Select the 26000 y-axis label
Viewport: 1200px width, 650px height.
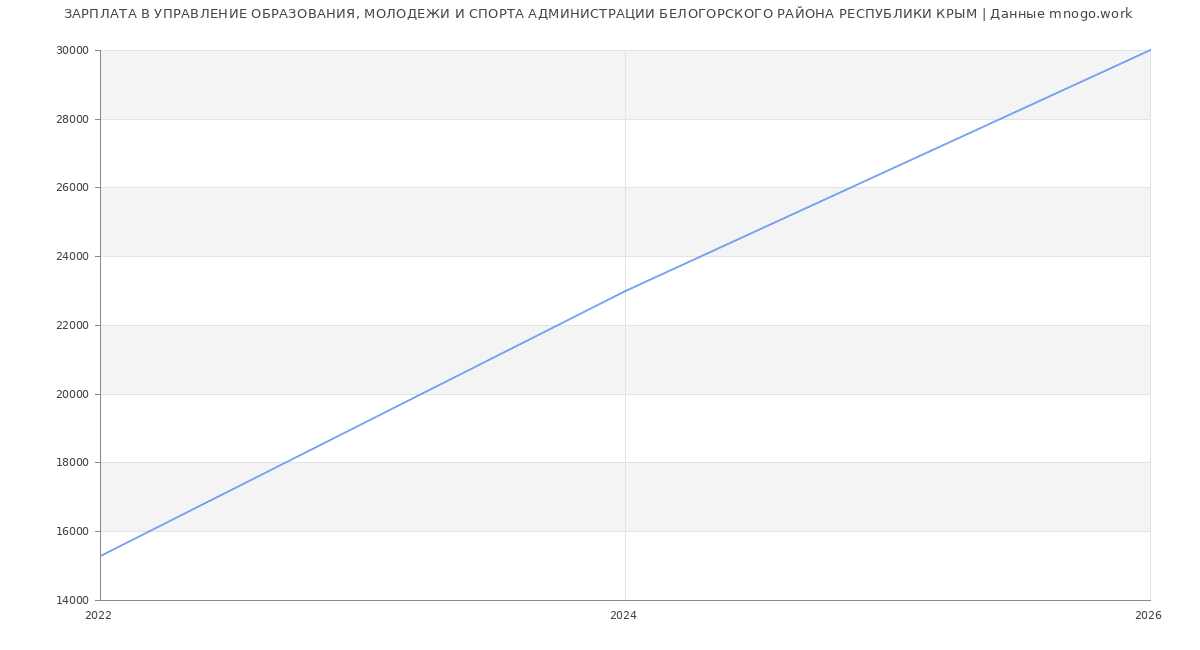click(74, 187)
